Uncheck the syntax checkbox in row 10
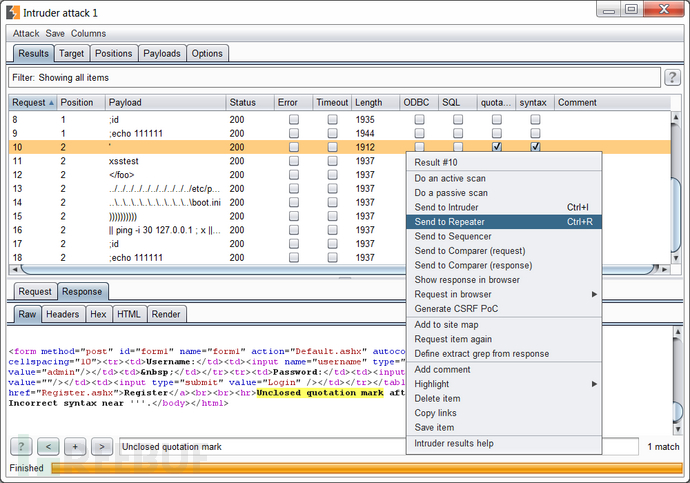The height and width of the screenshot is (483, 690). pos(535,147)
